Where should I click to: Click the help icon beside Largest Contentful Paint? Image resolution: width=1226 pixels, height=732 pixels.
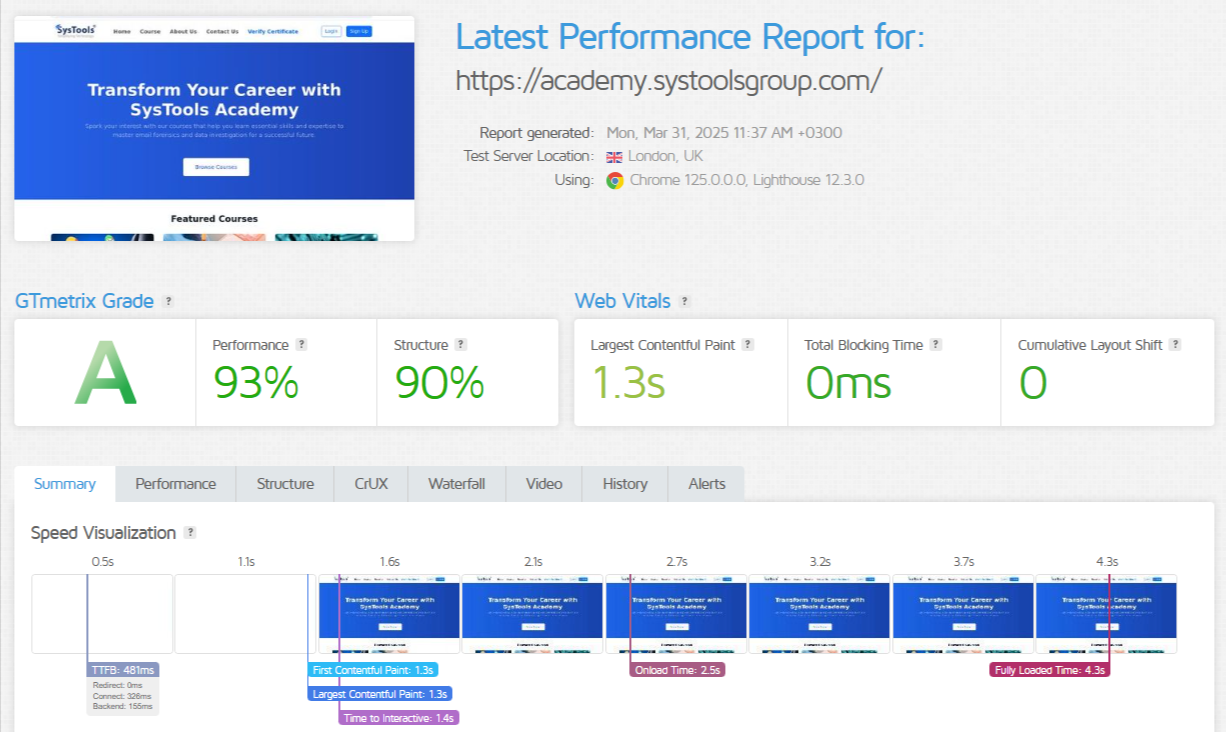pyautogui.click(x=747, y=344)
